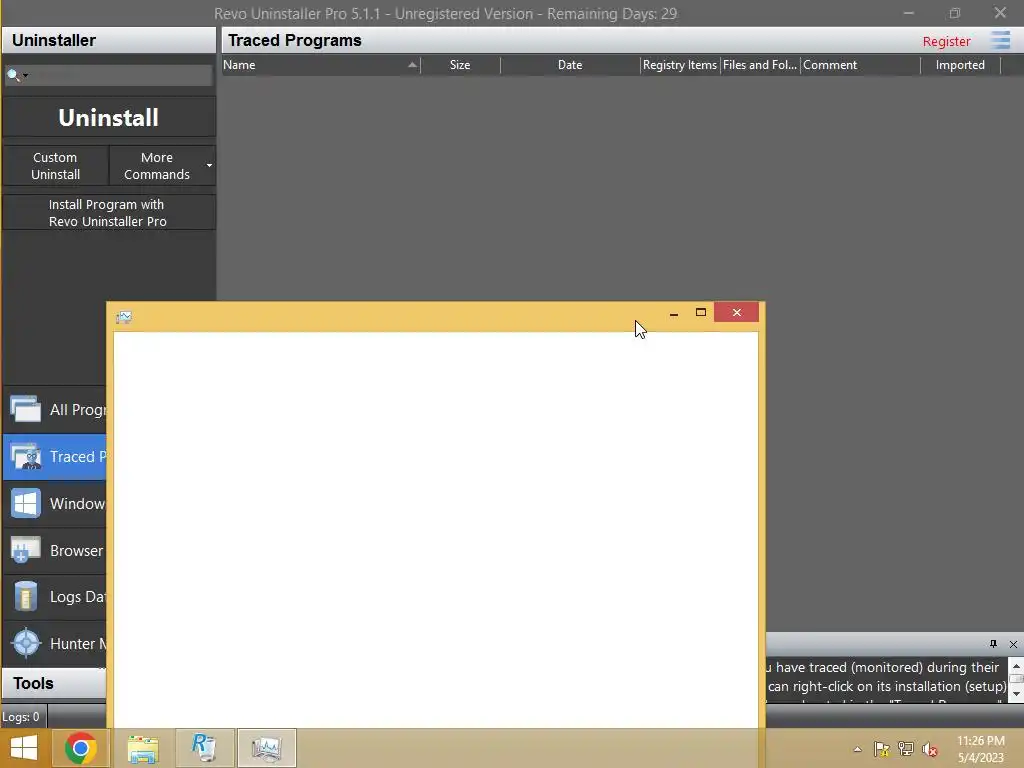Show hidden tray icons arrow
Screen dimensions: 1024x768
click(857, 749)
